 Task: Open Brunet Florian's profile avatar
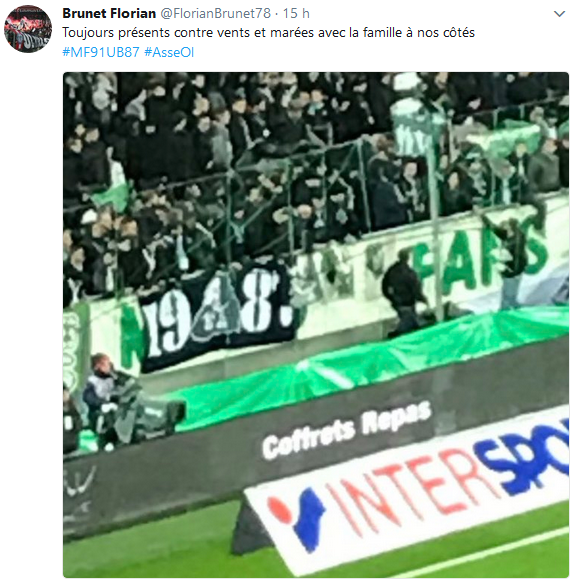point(28,28)
